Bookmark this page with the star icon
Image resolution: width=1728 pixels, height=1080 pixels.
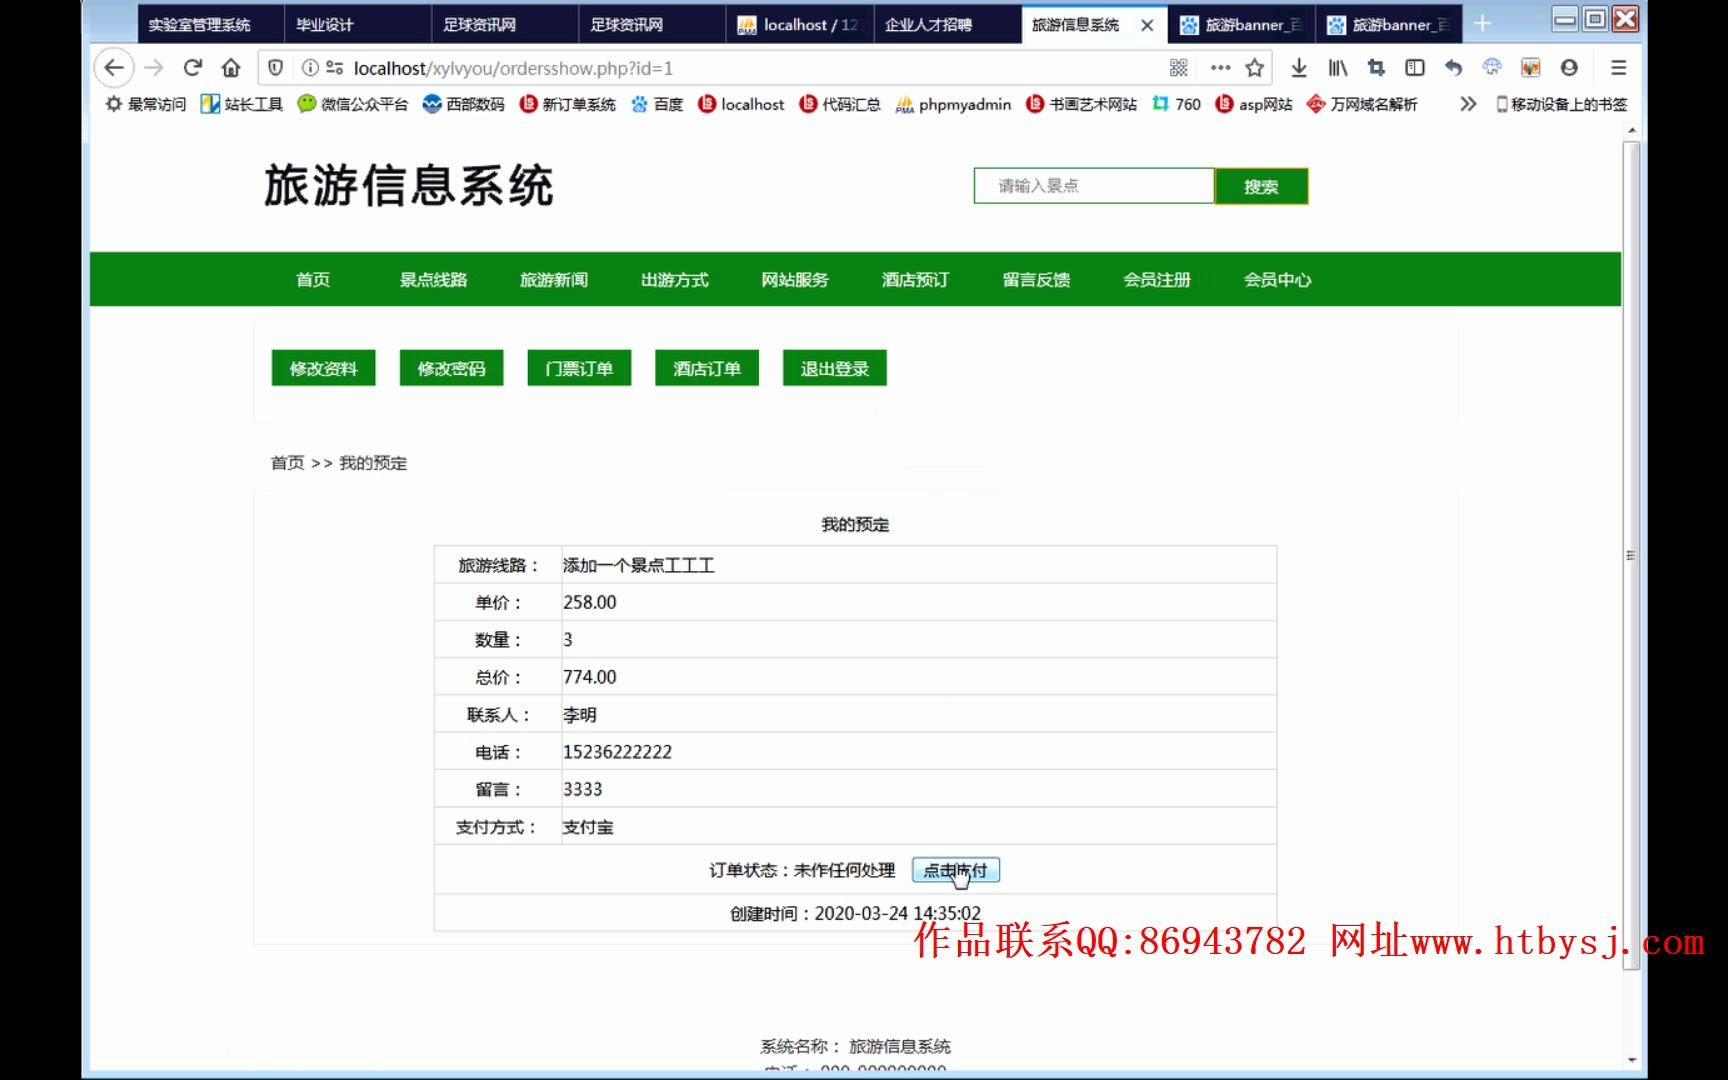click(1255, 68)
